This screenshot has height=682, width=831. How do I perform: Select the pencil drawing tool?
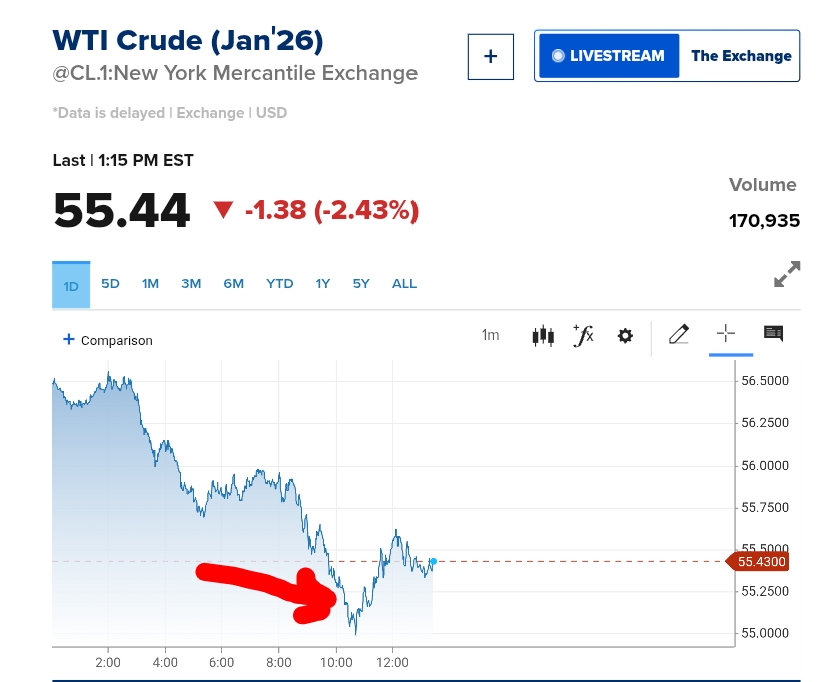(x=679, y=335)
